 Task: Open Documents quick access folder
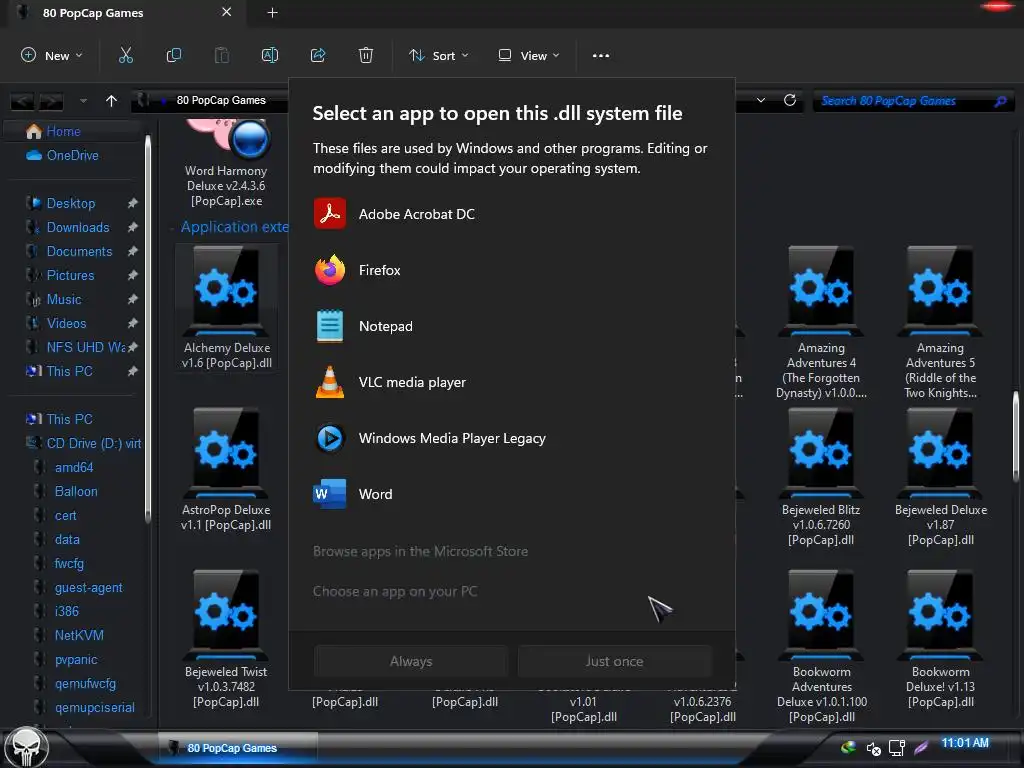click(79, 251)
